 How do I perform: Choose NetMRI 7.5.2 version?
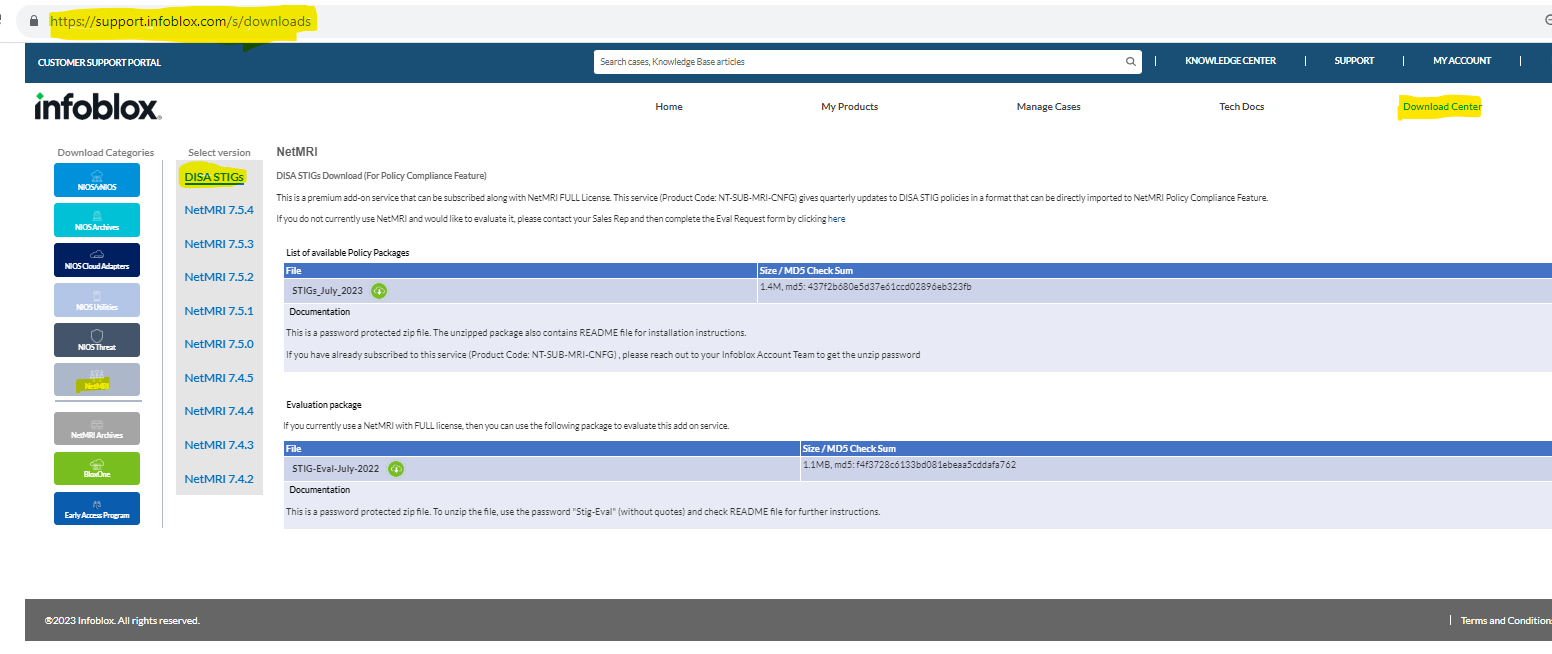tap(219, 277)
